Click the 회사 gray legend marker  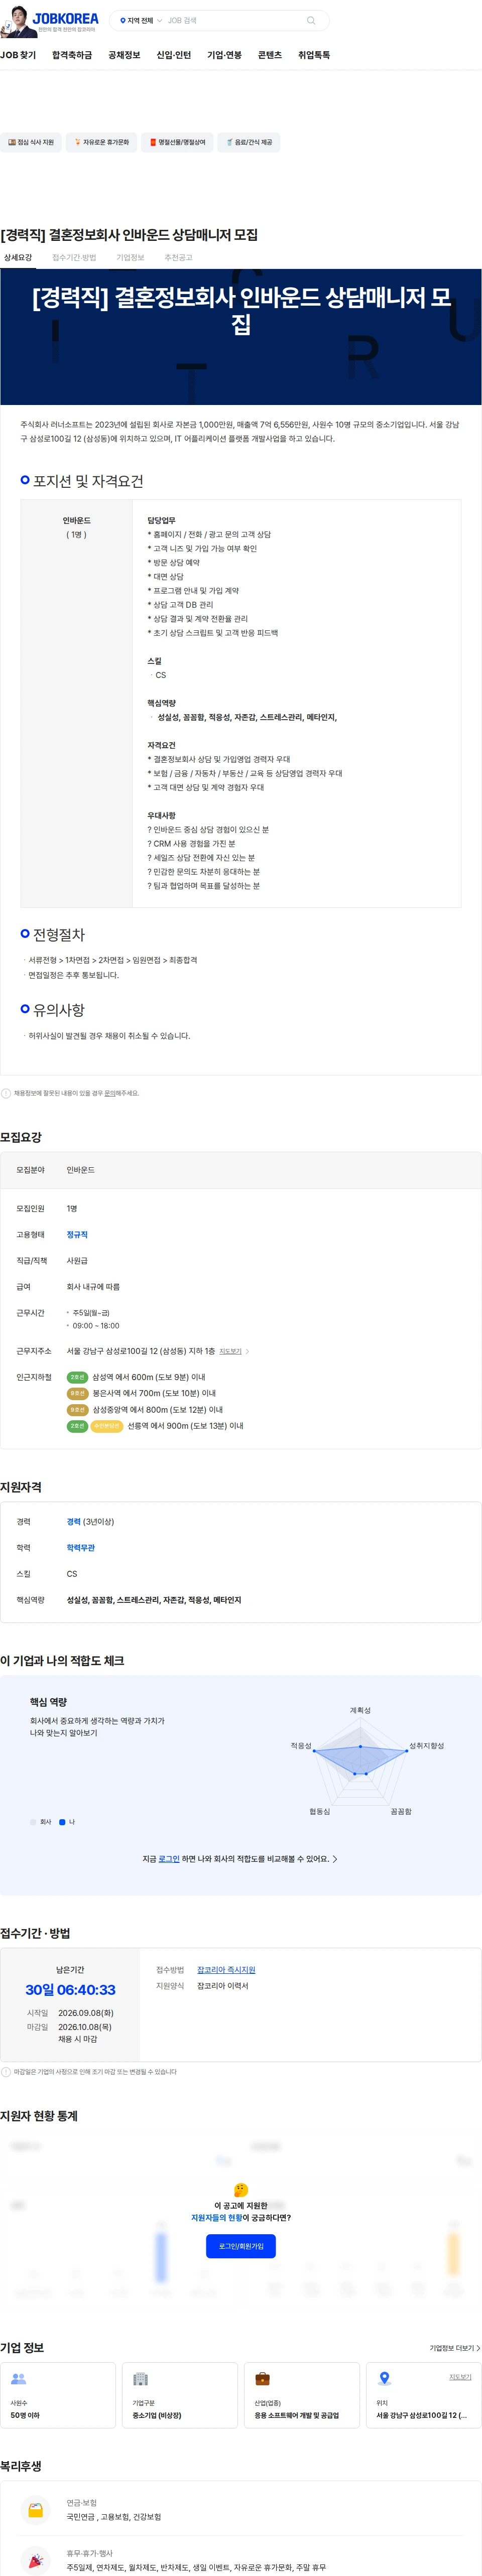click(33, 1821)
